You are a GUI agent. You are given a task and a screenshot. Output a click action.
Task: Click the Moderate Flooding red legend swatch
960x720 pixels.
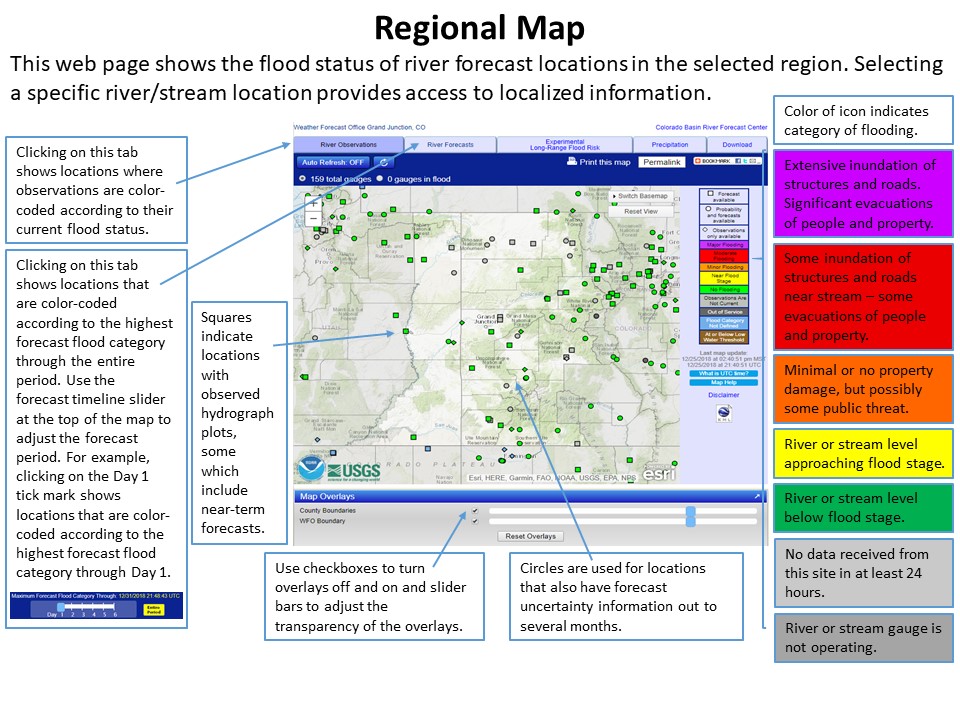click(724, 256)
